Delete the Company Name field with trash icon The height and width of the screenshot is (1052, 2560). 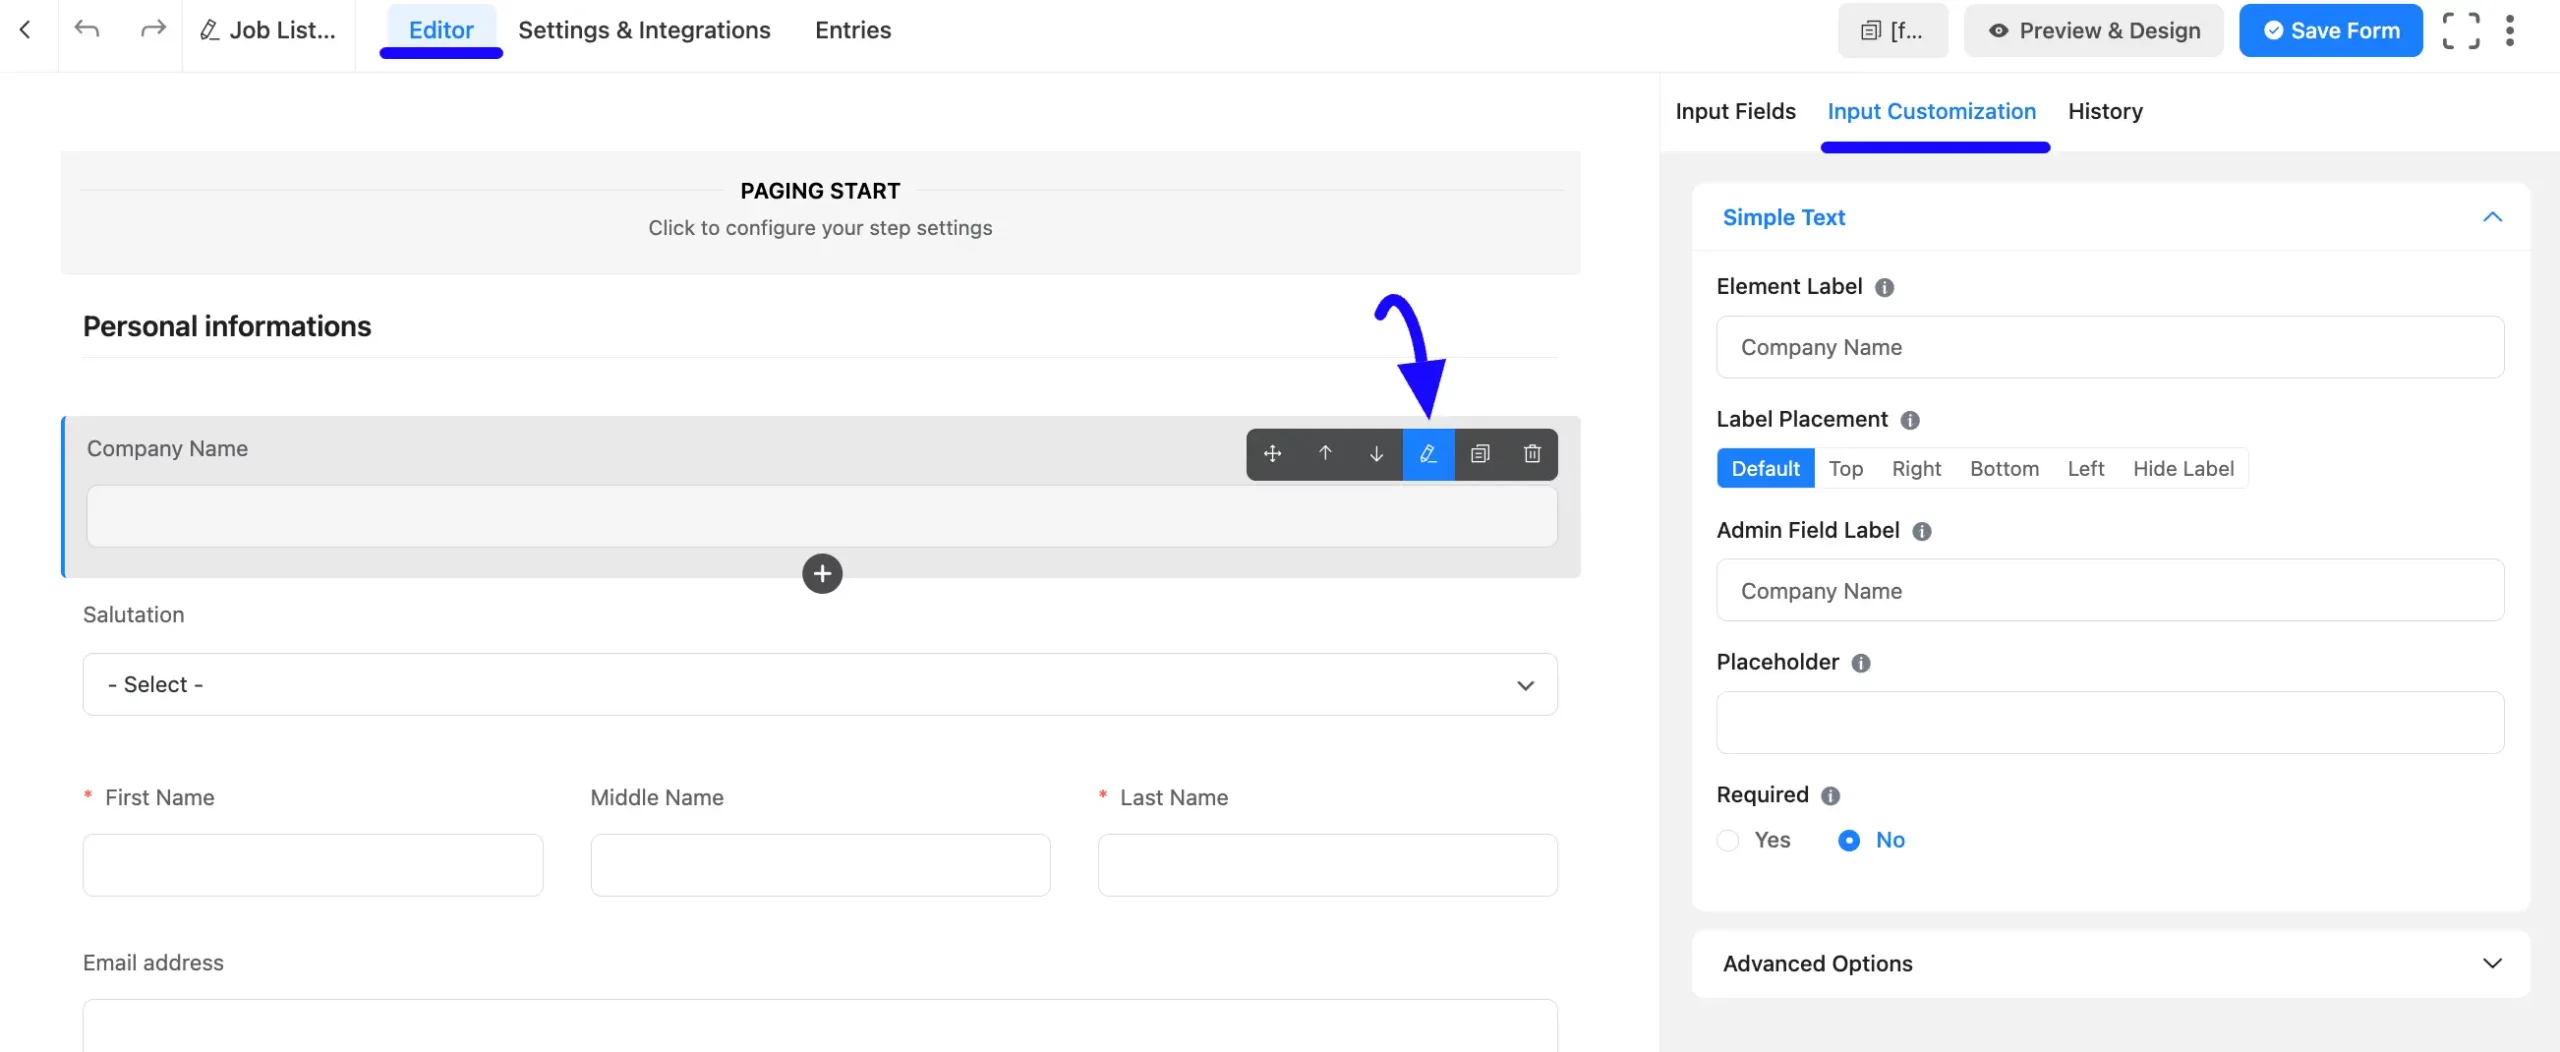[x=1532, y=454]
